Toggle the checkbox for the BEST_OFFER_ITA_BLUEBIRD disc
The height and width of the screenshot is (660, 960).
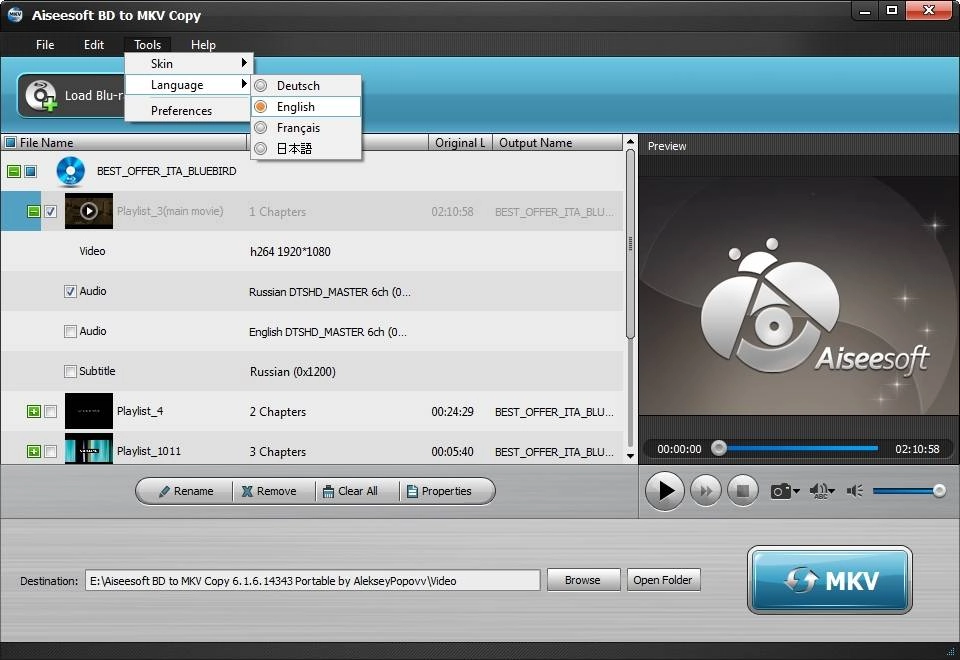(x=30, y=171)
